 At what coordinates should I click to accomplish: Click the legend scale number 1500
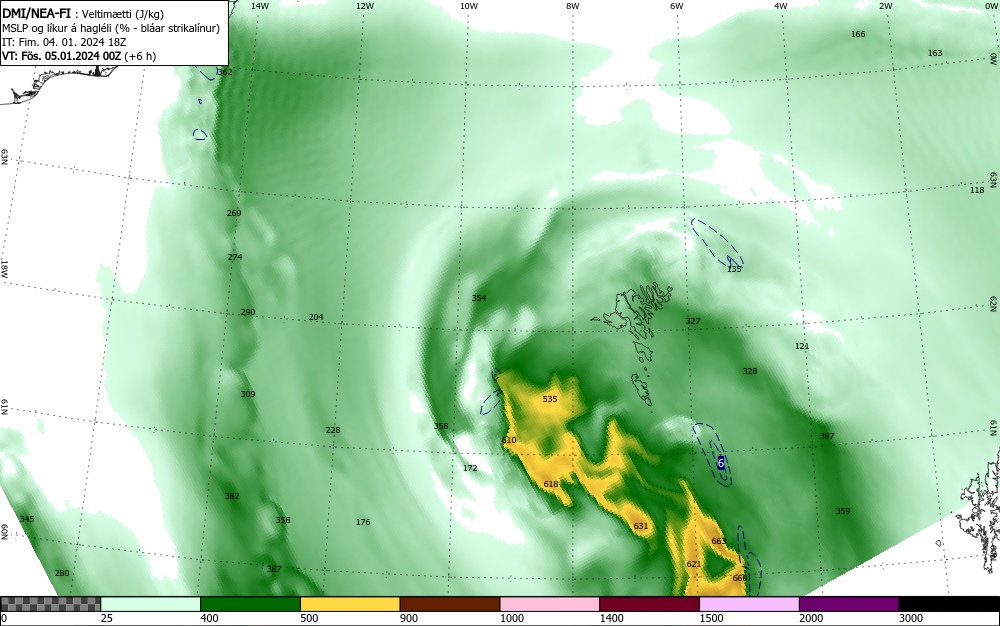click(x=711, y=618)
